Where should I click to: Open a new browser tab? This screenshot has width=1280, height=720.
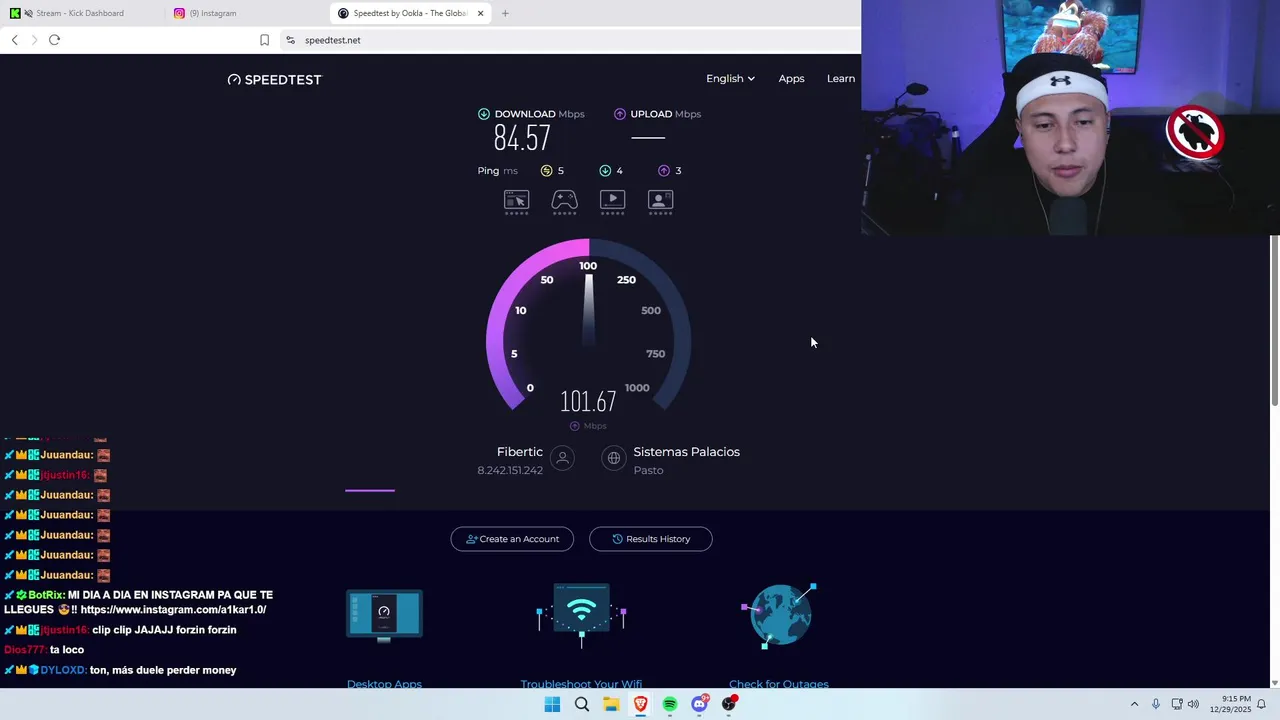505,13
